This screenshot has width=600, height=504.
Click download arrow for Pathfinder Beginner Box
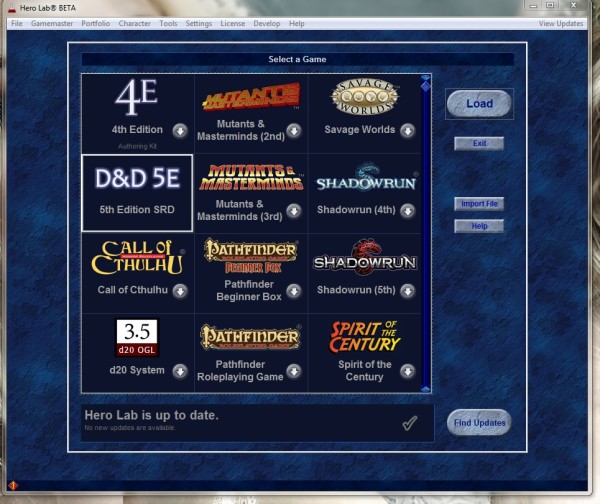pos(294,291)
